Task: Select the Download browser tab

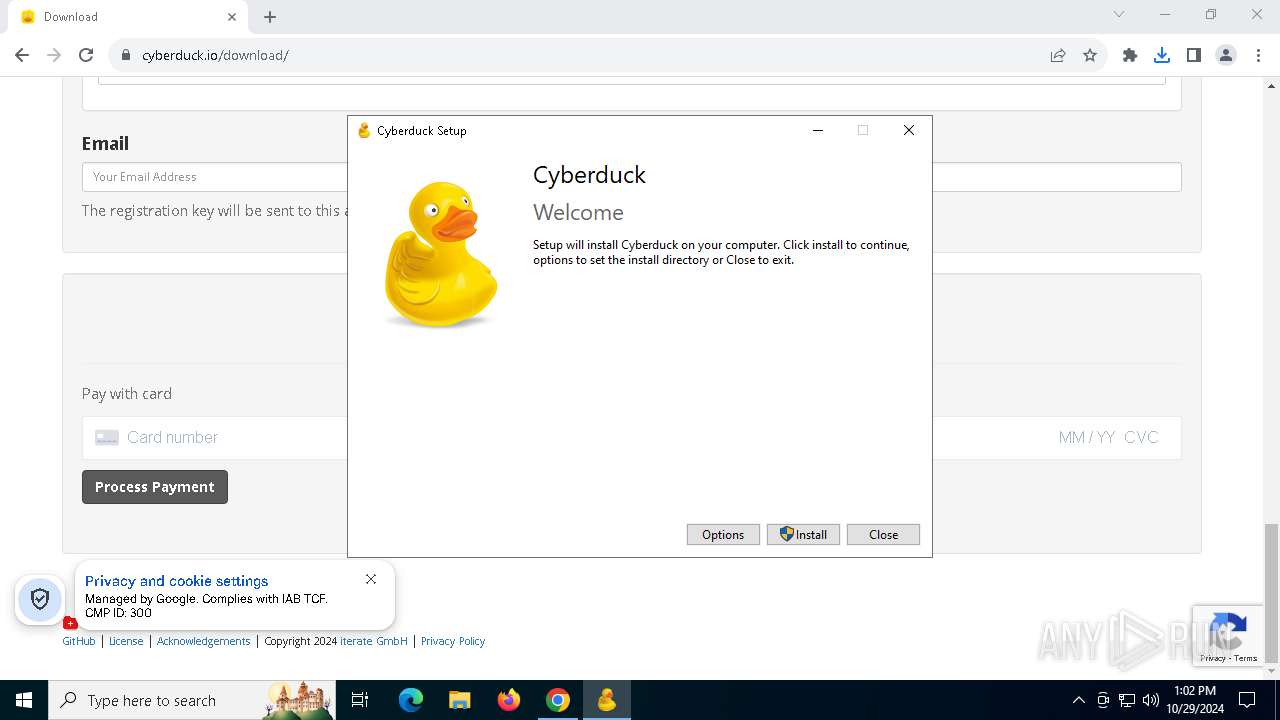Action: click(x=128, y=17)
